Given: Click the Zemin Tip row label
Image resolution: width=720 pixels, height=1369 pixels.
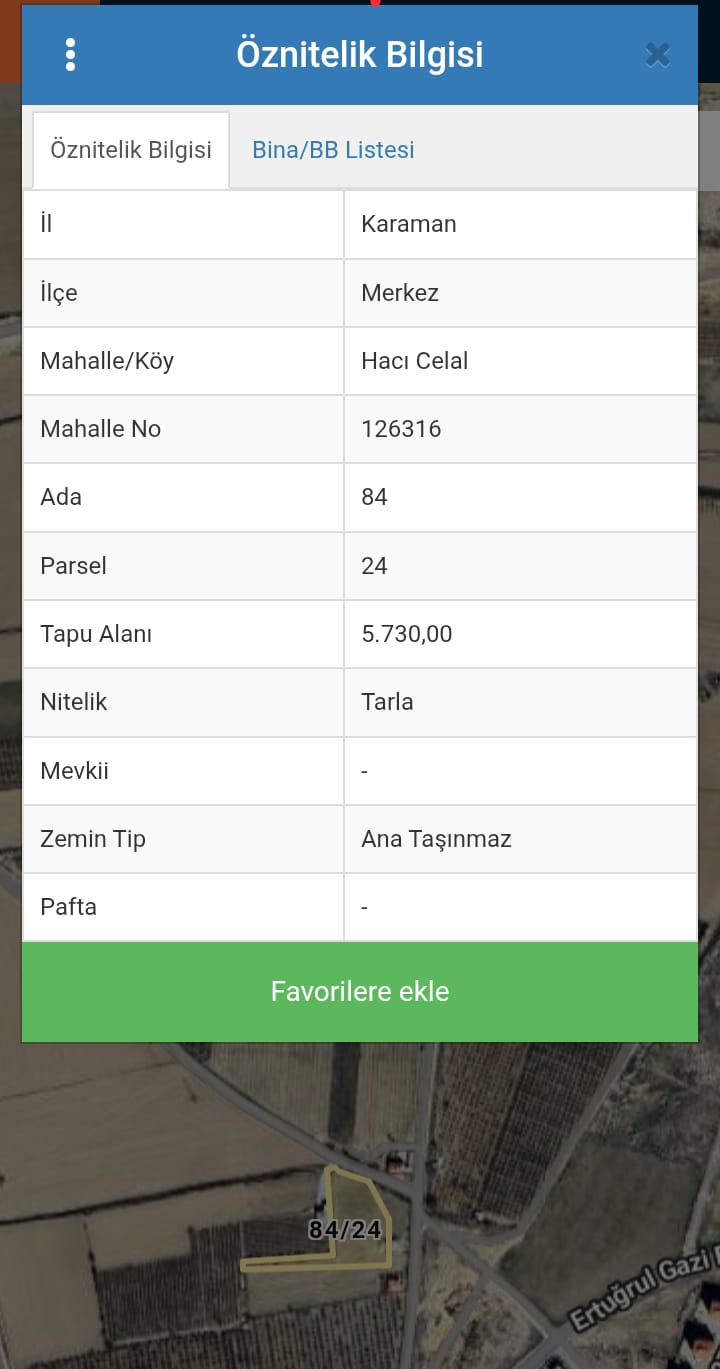Looking at the screenshot, I should 93,839.
